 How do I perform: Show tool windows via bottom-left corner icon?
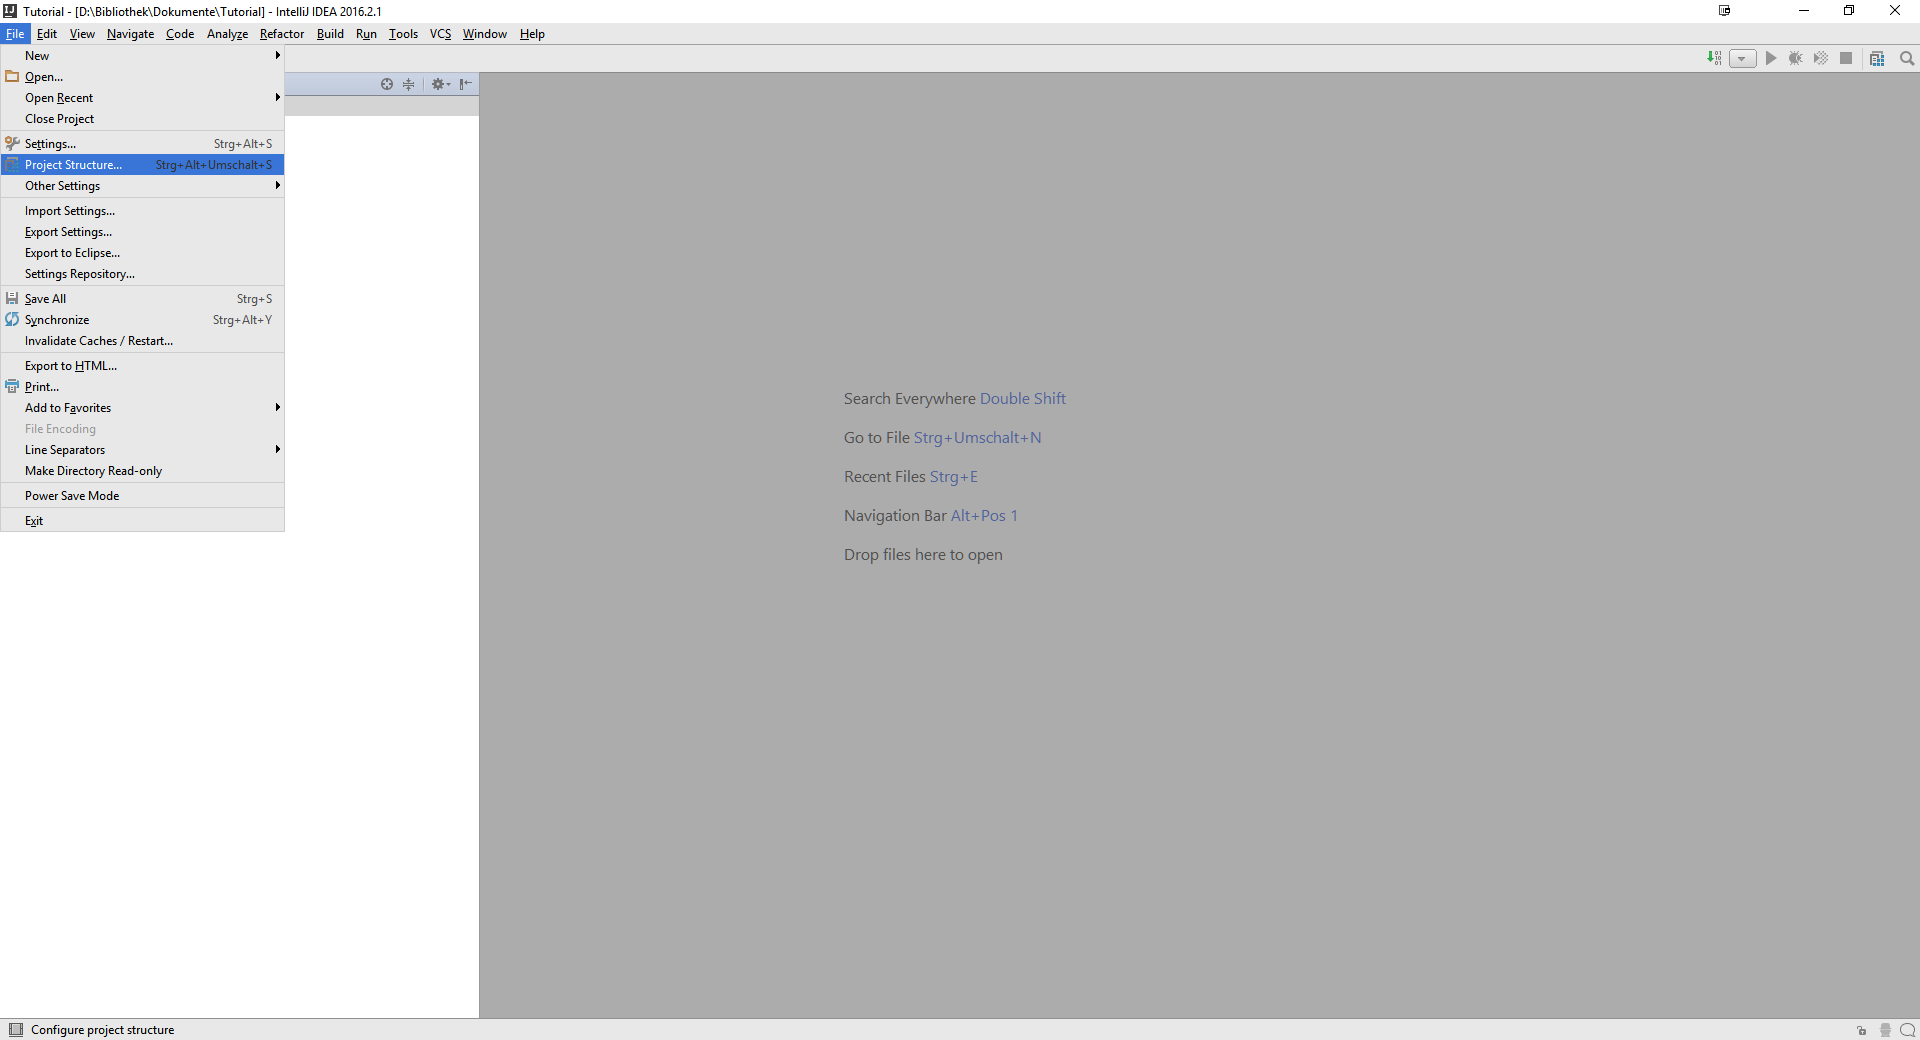(x=15, y=1030)
